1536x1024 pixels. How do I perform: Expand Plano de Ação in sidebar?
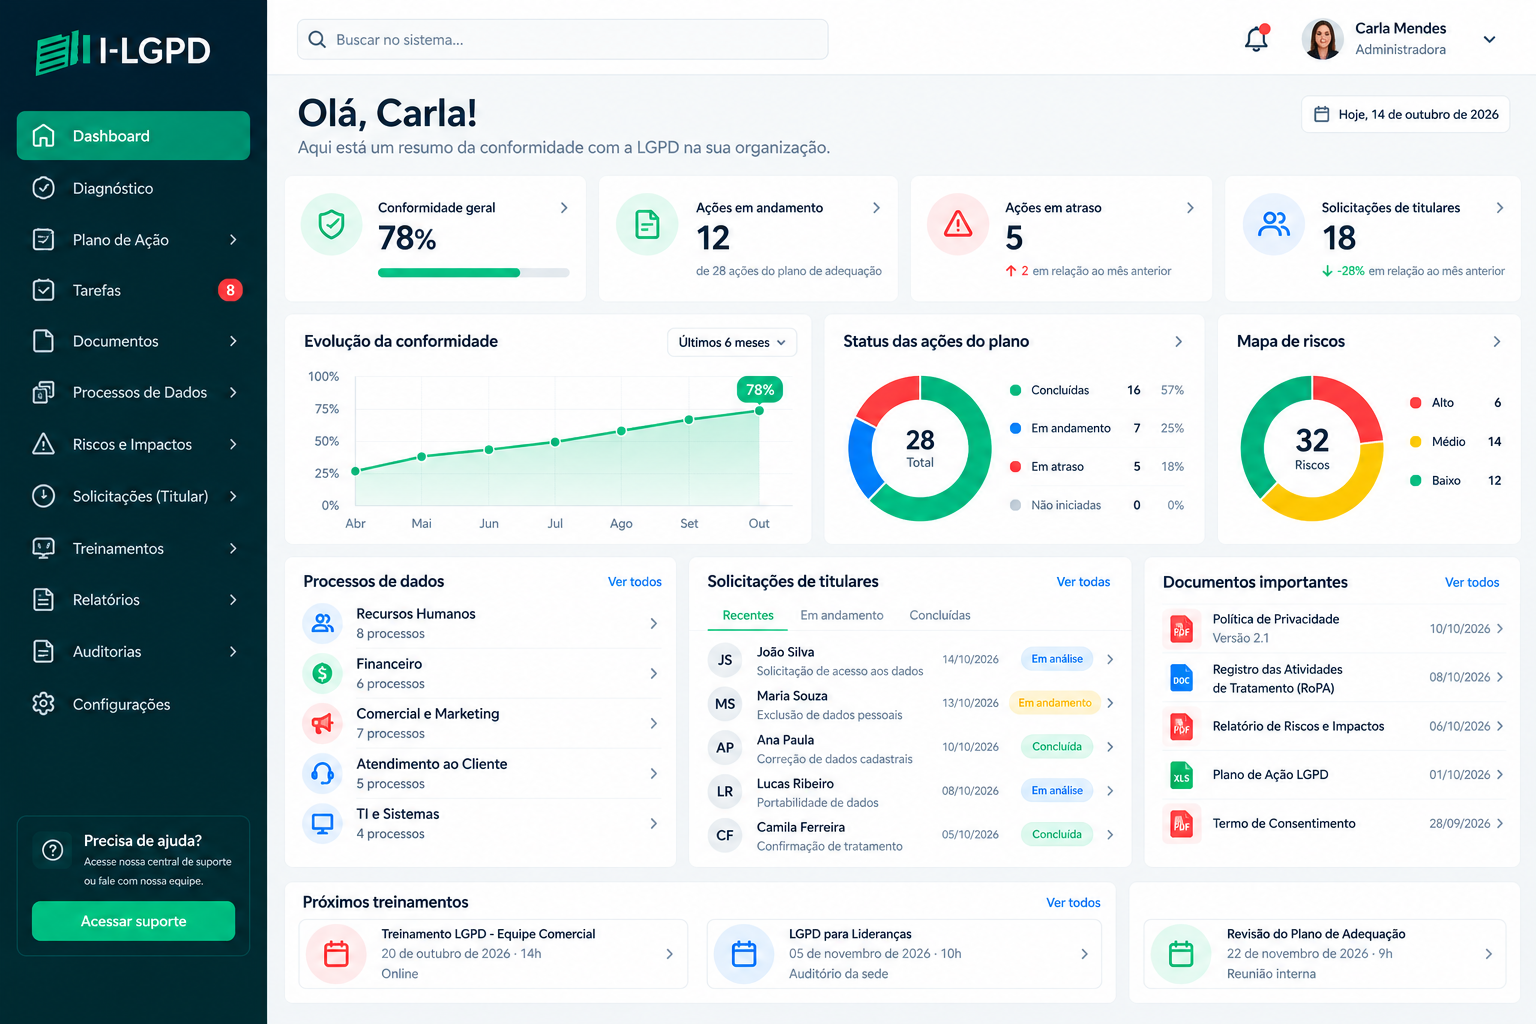233,240
